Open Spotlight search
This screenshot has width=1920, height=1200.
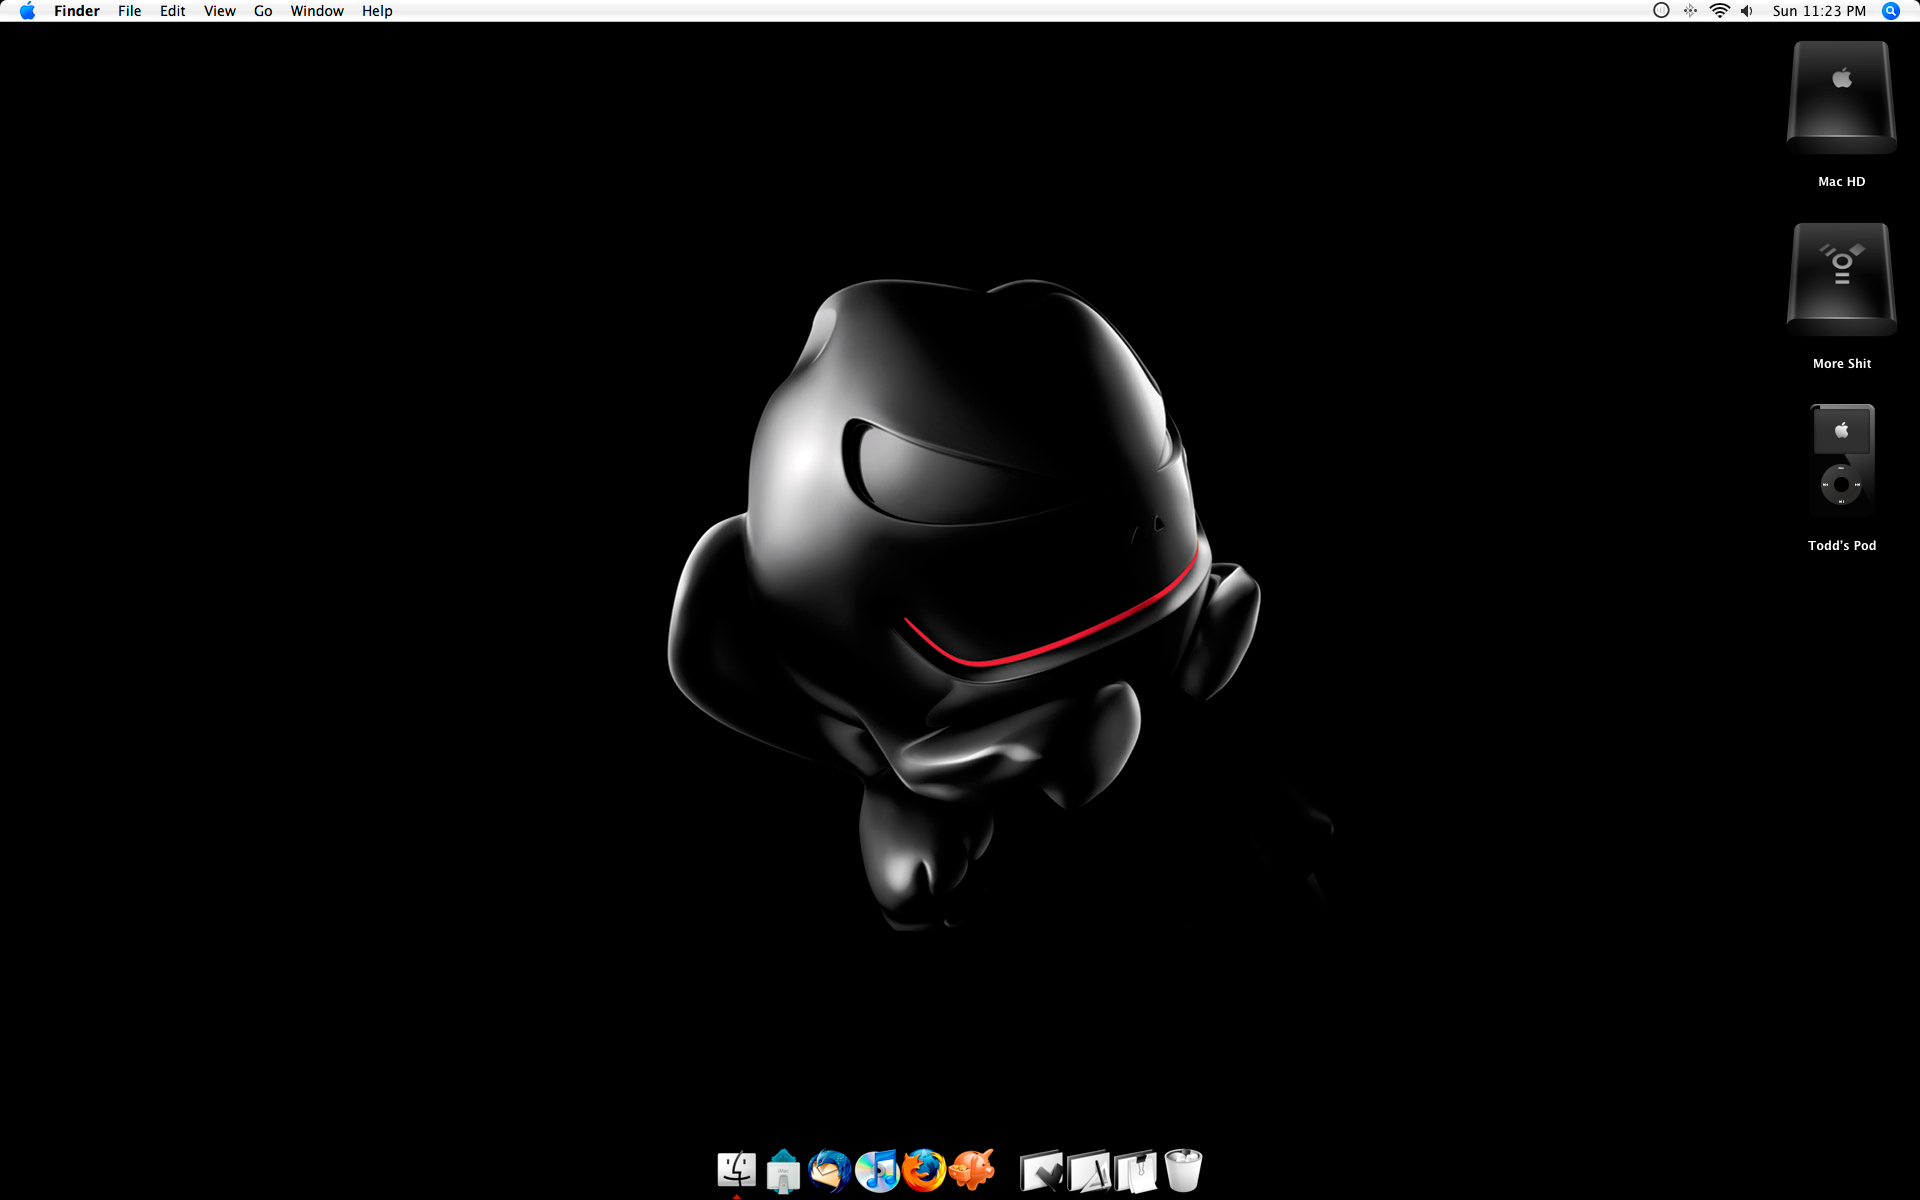click(1891, 11)
